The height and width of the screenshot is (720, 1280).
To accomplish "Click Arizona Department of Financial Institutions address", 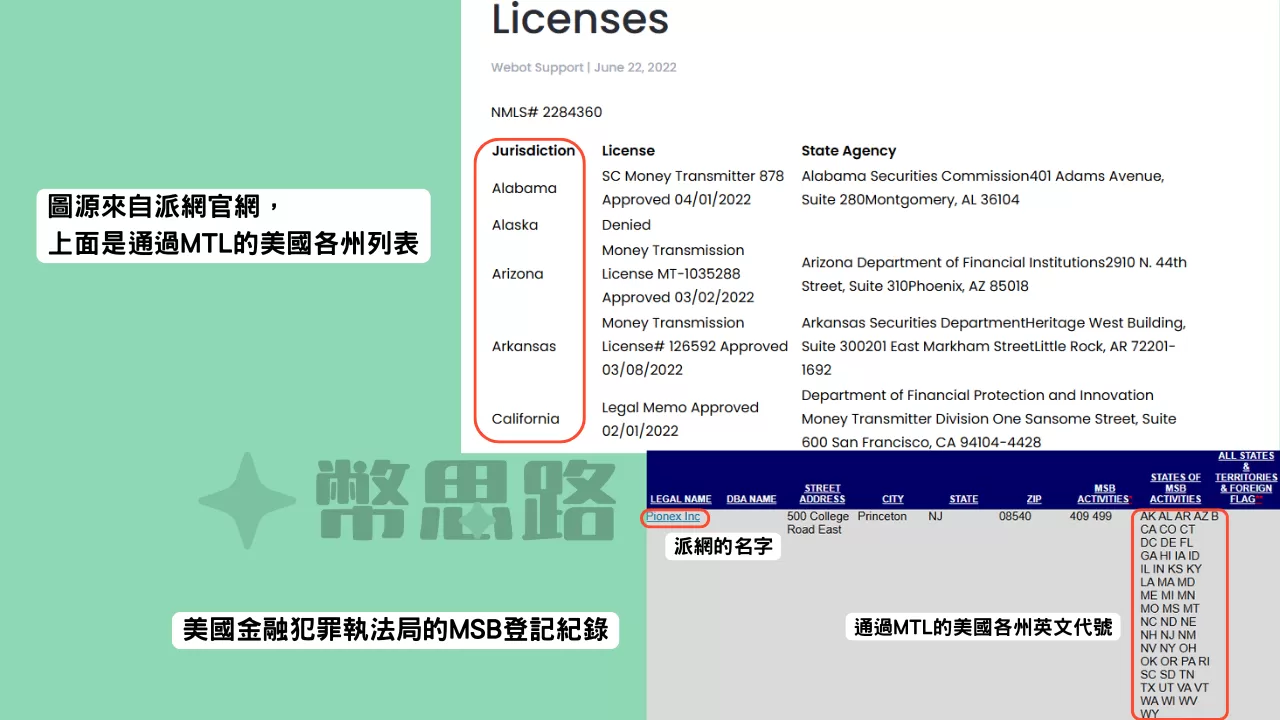I will tap(994, 274).
